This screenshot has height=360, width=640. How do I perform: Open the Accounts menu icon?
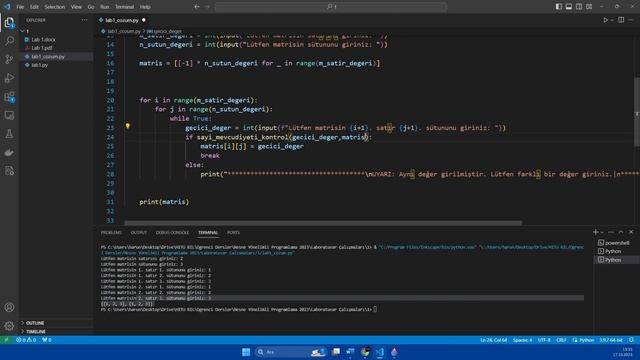(9, 307)
